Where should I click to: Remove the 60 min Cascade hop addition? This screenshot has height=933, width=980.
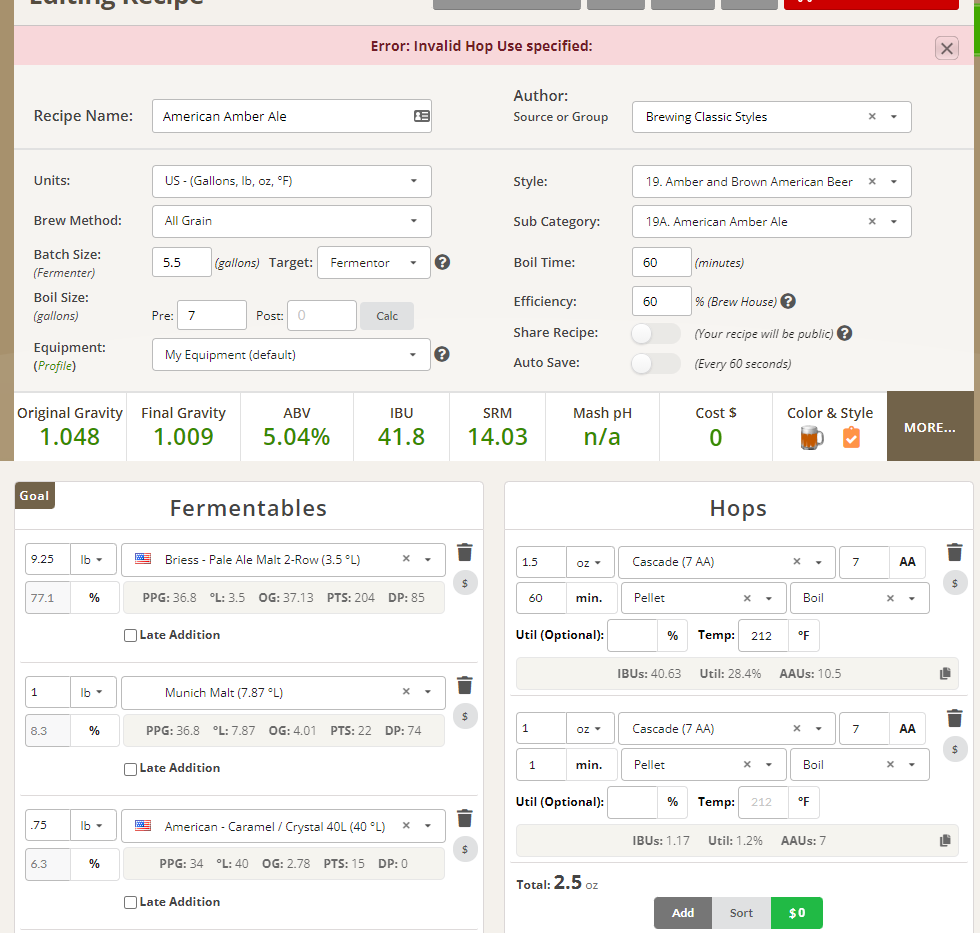point(954,553)
